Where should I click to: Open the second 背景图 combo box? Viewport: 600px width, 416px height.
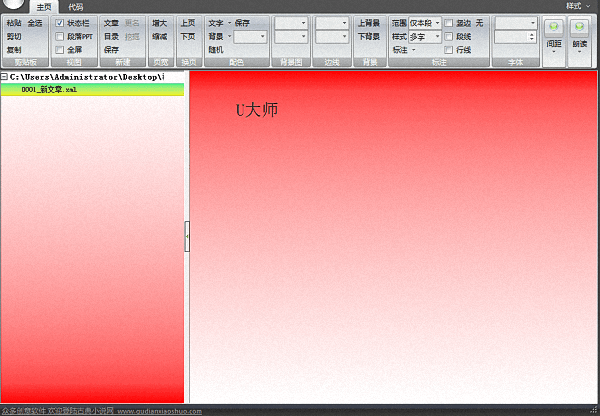[291, 37]
